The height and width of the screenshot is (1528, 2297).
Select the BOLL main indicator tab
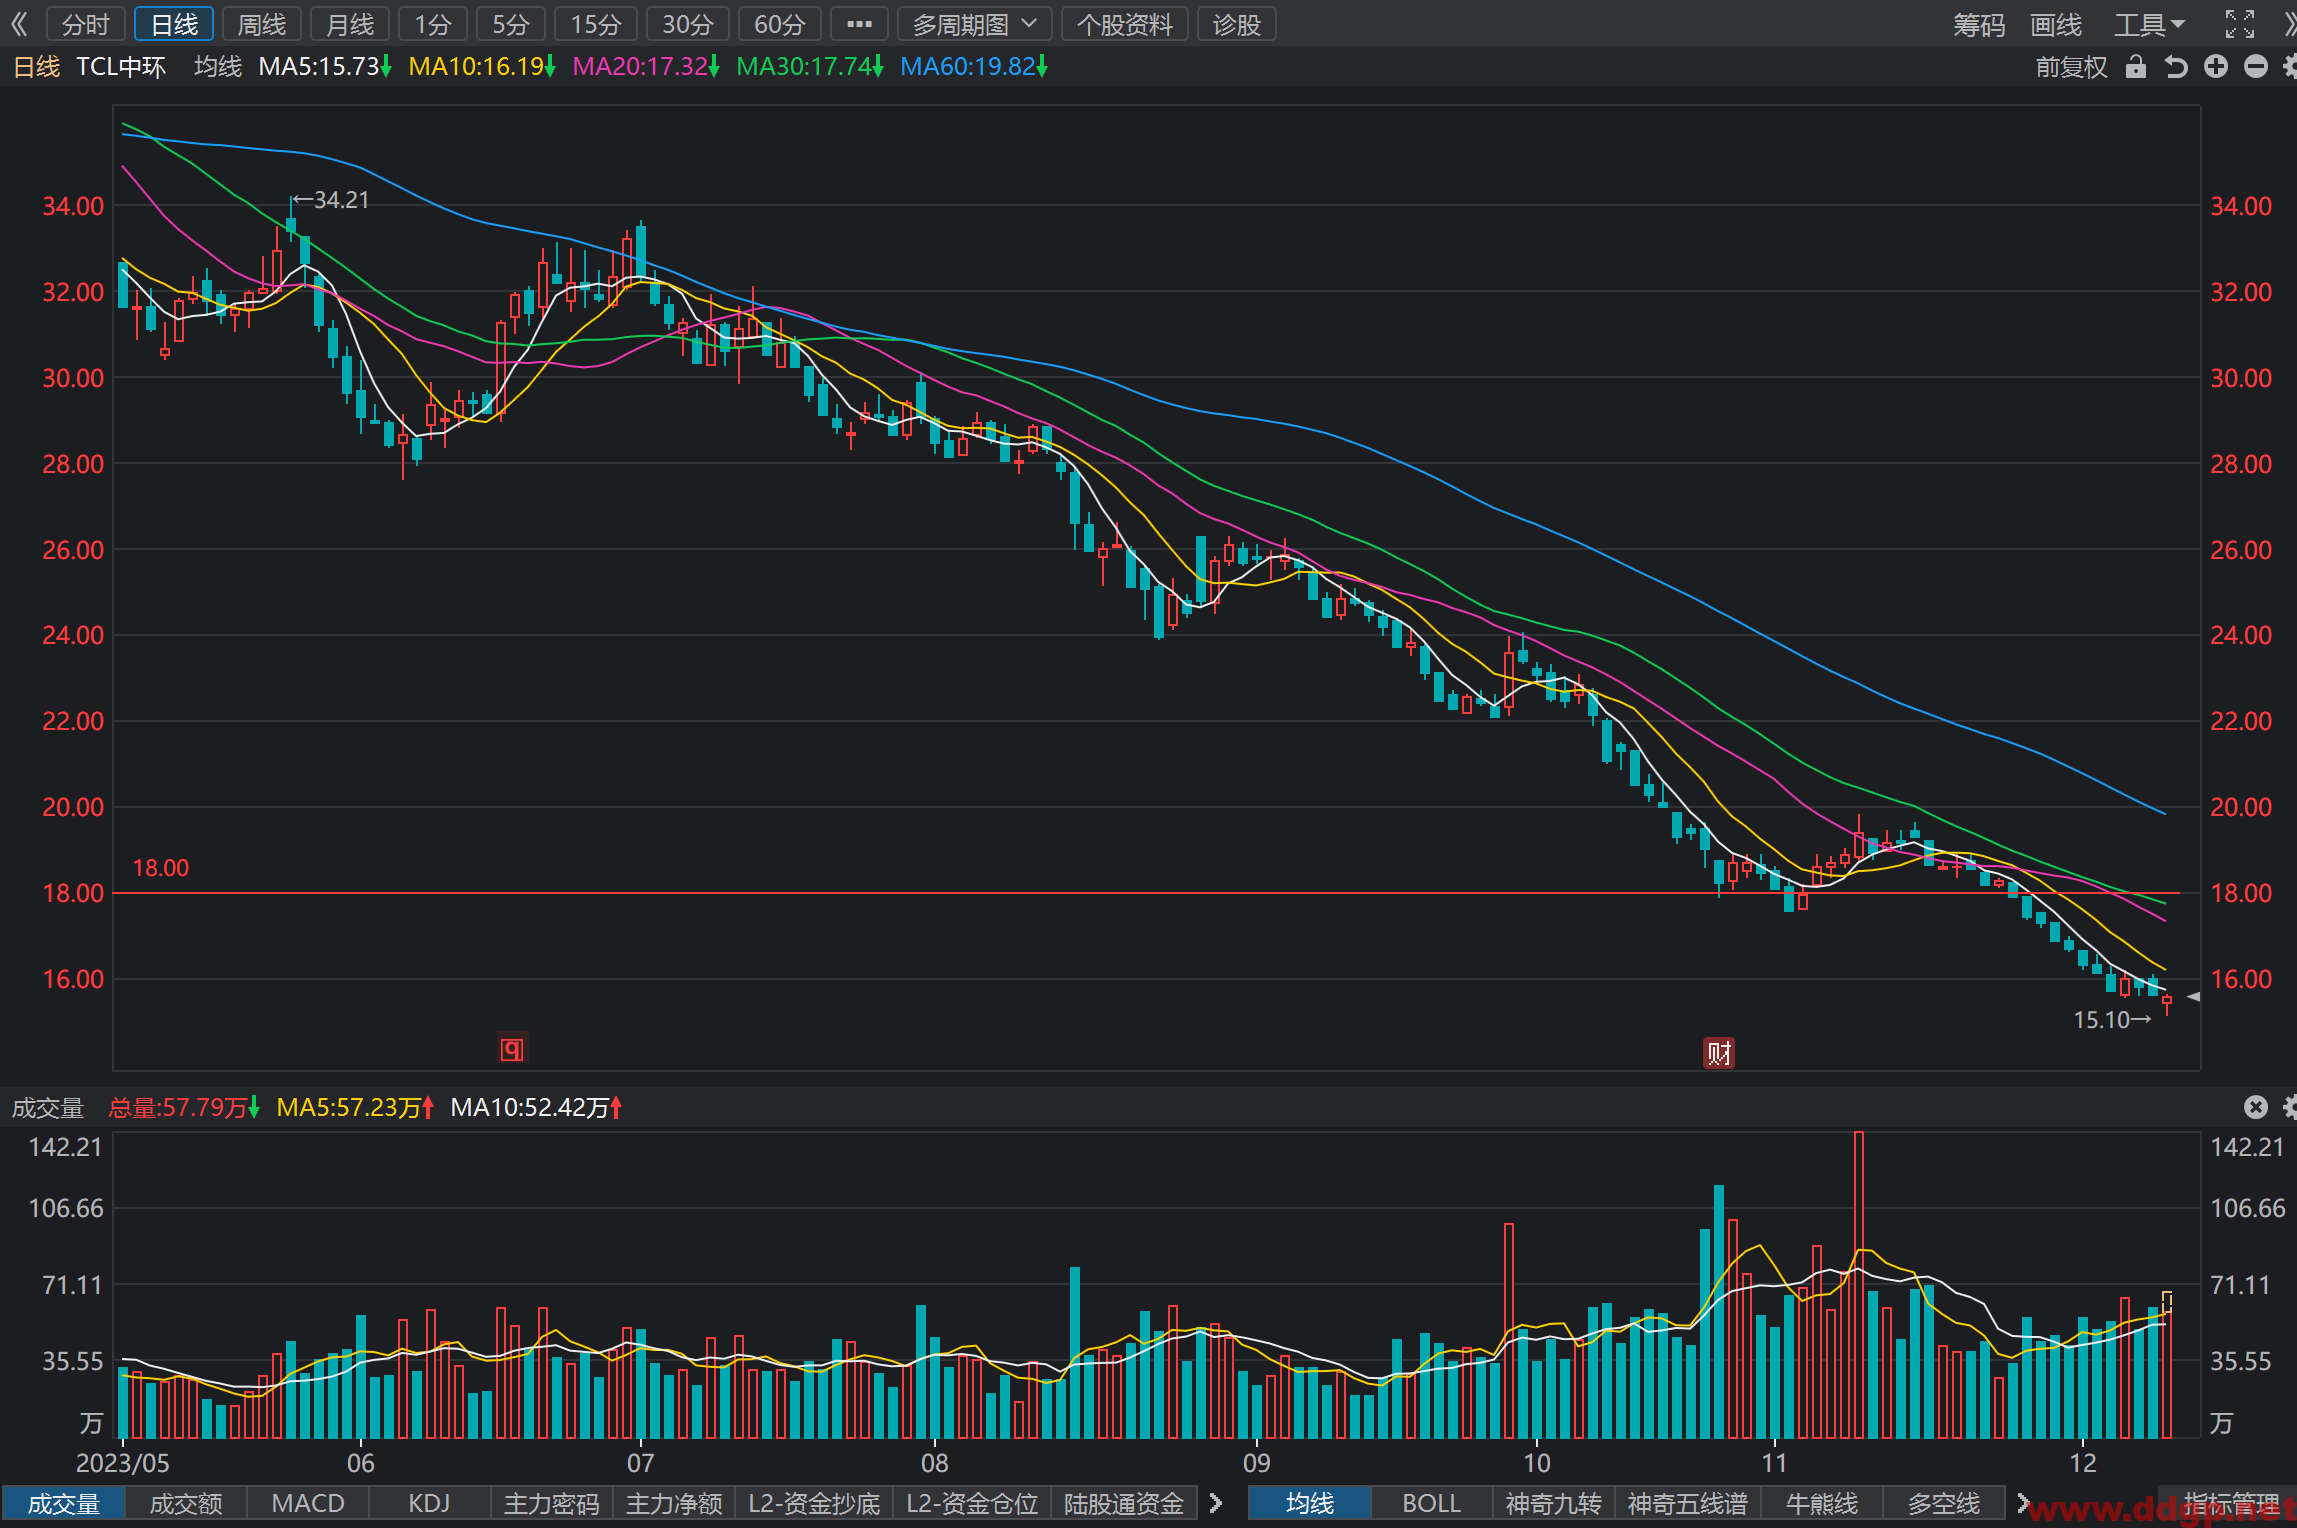pyautogui.click(x=1431, y=1503)
